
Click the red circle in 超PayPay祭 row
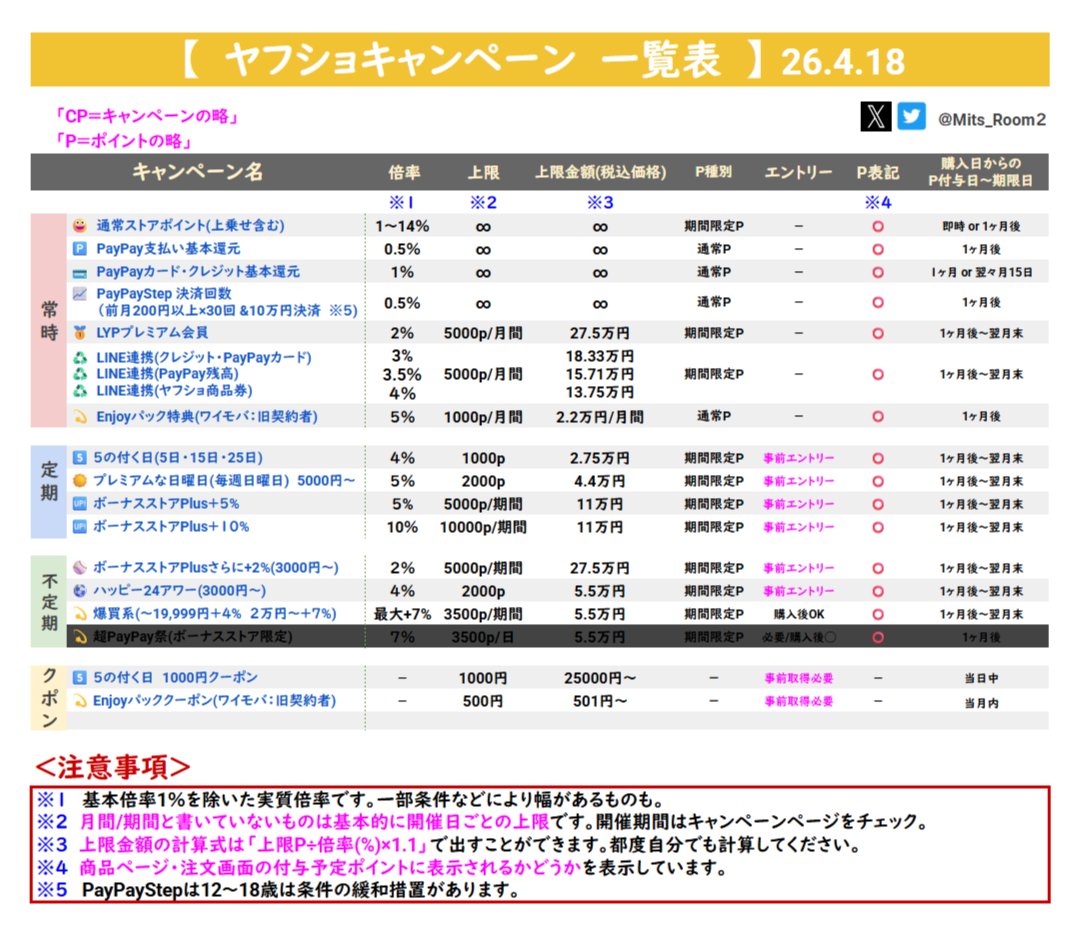pyautogui.click(x=878, y=637)
